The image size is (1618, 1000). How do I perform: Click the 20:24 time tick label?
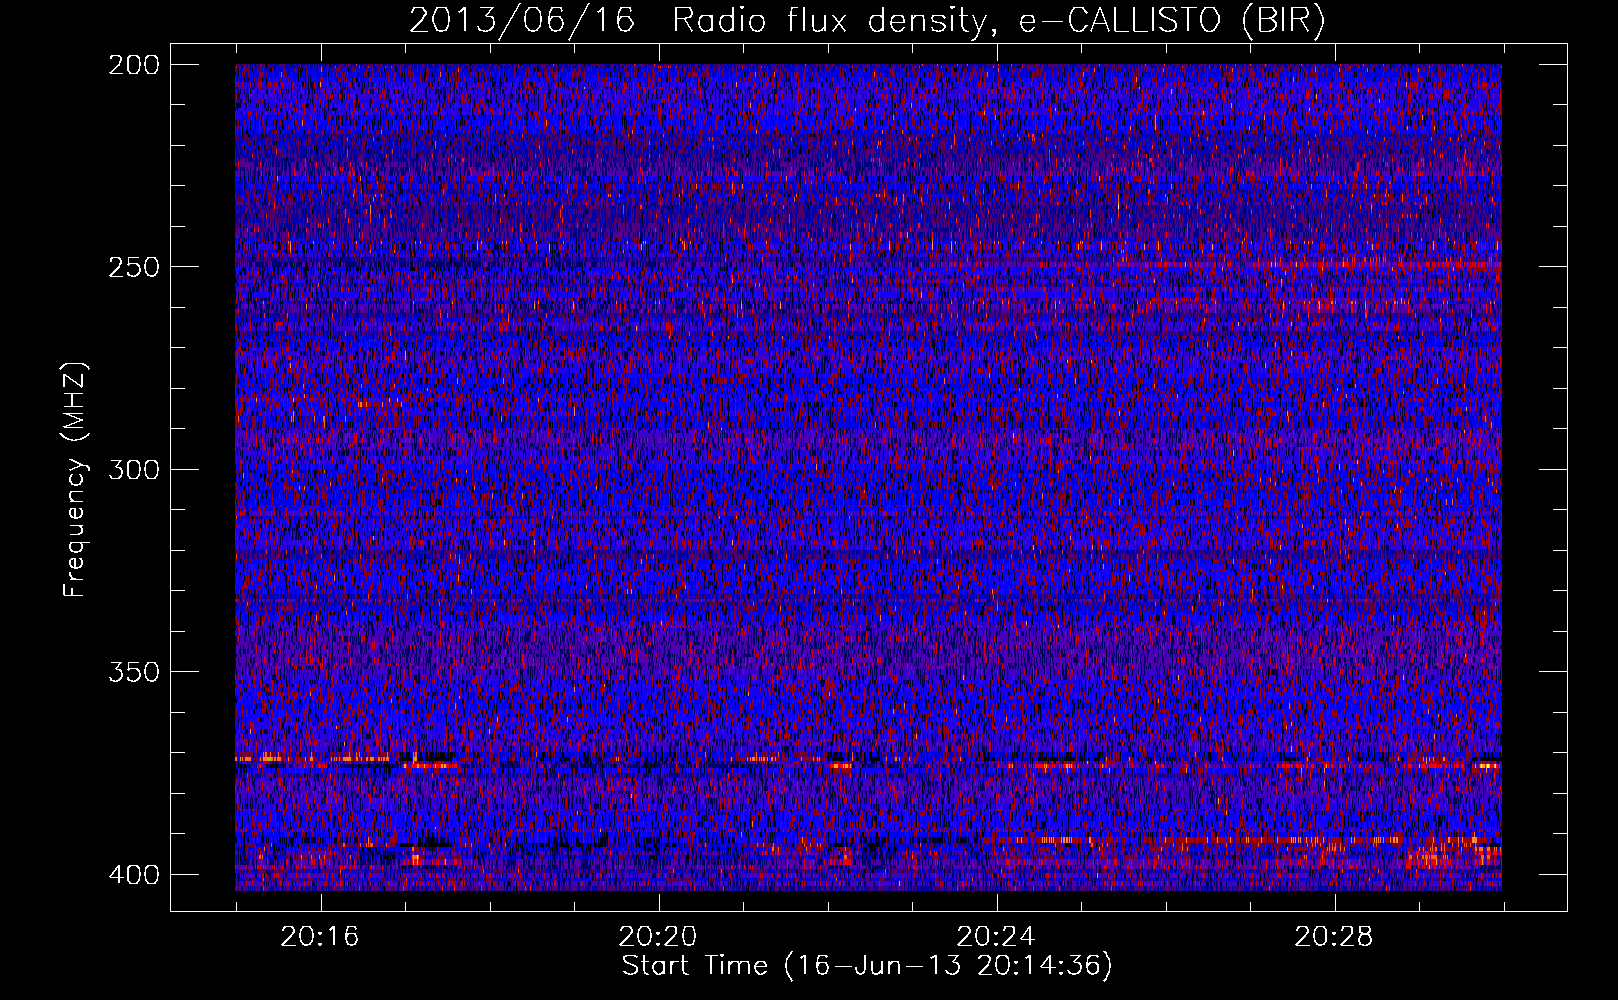(x=995, y=937)
